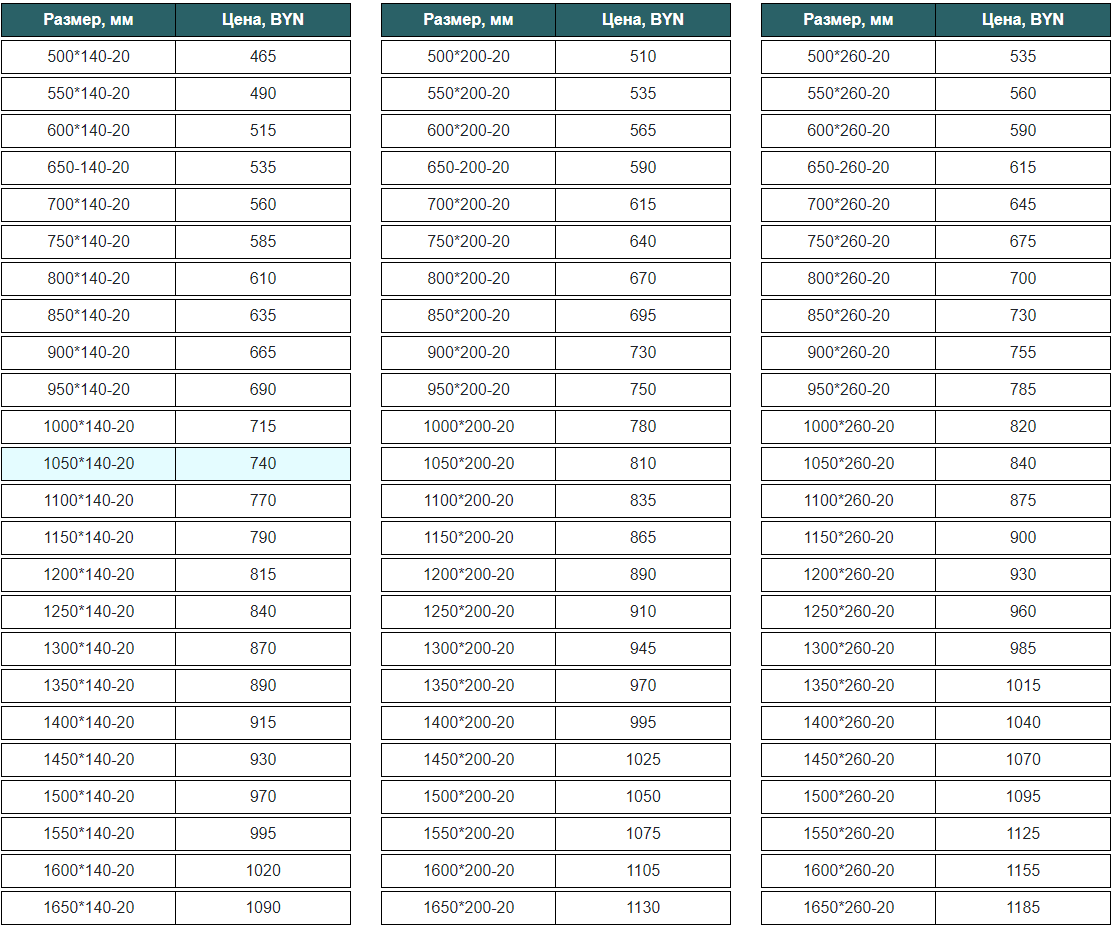Click the size cell 1650*260-20

point(849,907)
